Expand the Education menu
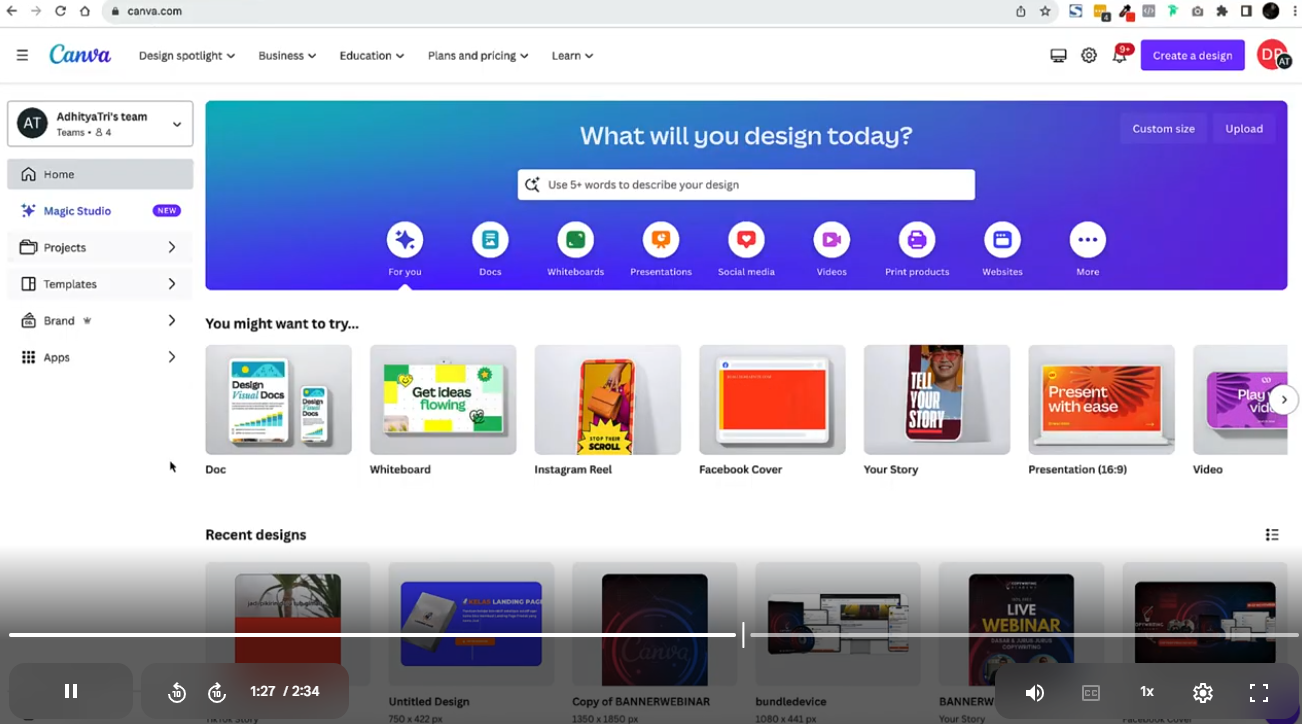Image resolution: width=1302 pixels, height=724 pixels. pyautogui.click(x=372, y=56)
